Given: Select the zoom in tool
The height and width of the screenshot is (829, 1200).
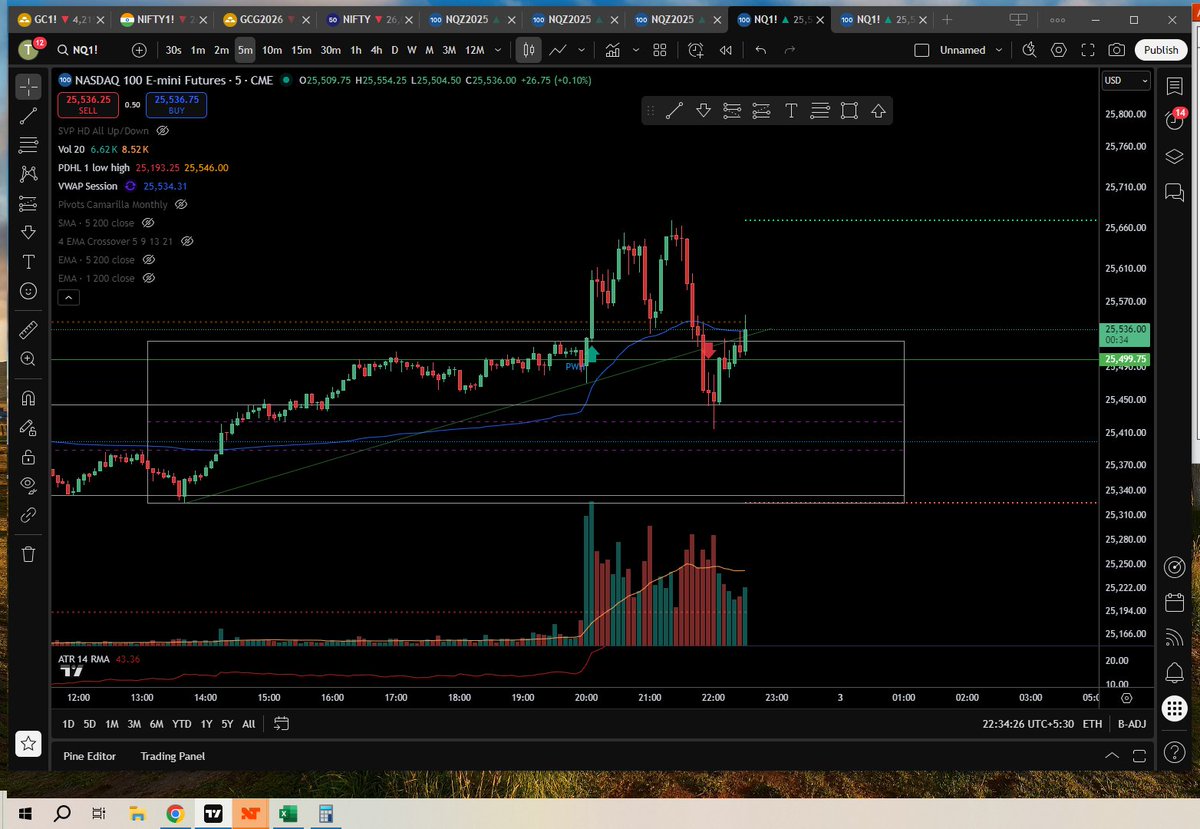Looking at the screenshot, I should (x=29, y=358).
